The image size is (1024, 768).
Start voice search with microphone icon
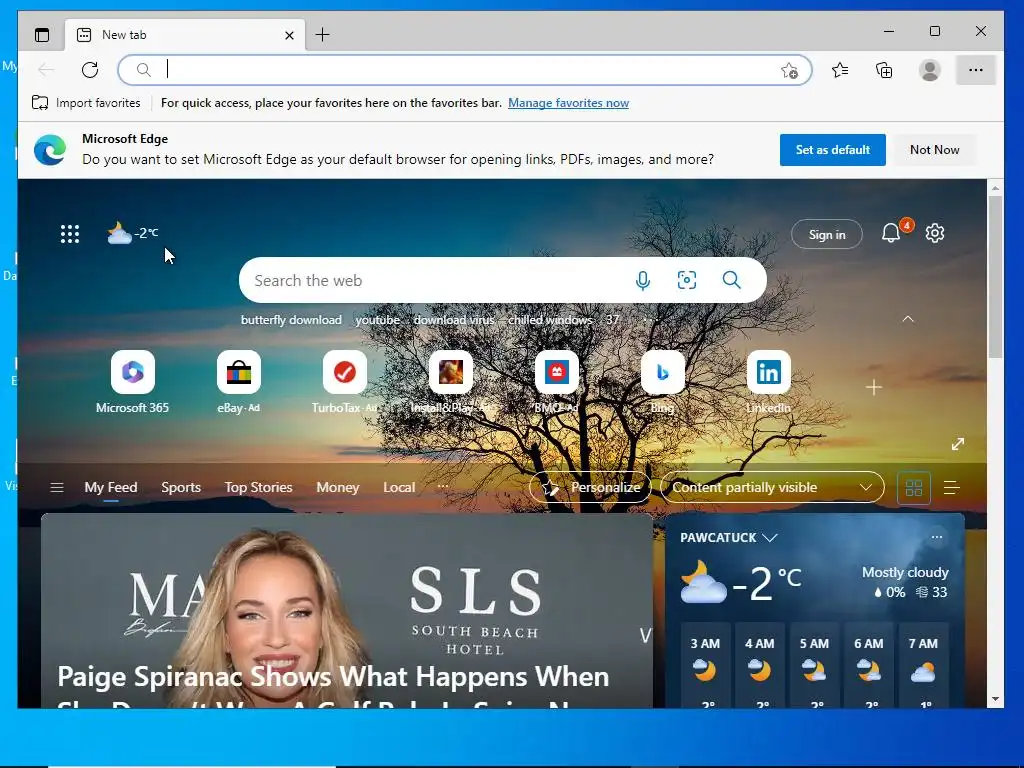click(643, 280)
